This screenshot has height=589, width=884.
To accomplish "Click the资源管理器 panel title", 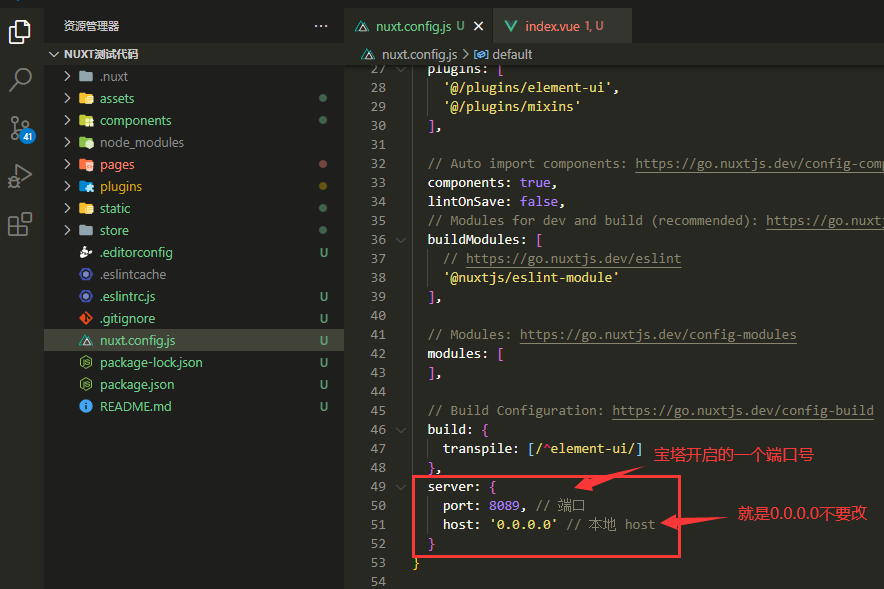I will coord(91,26).
